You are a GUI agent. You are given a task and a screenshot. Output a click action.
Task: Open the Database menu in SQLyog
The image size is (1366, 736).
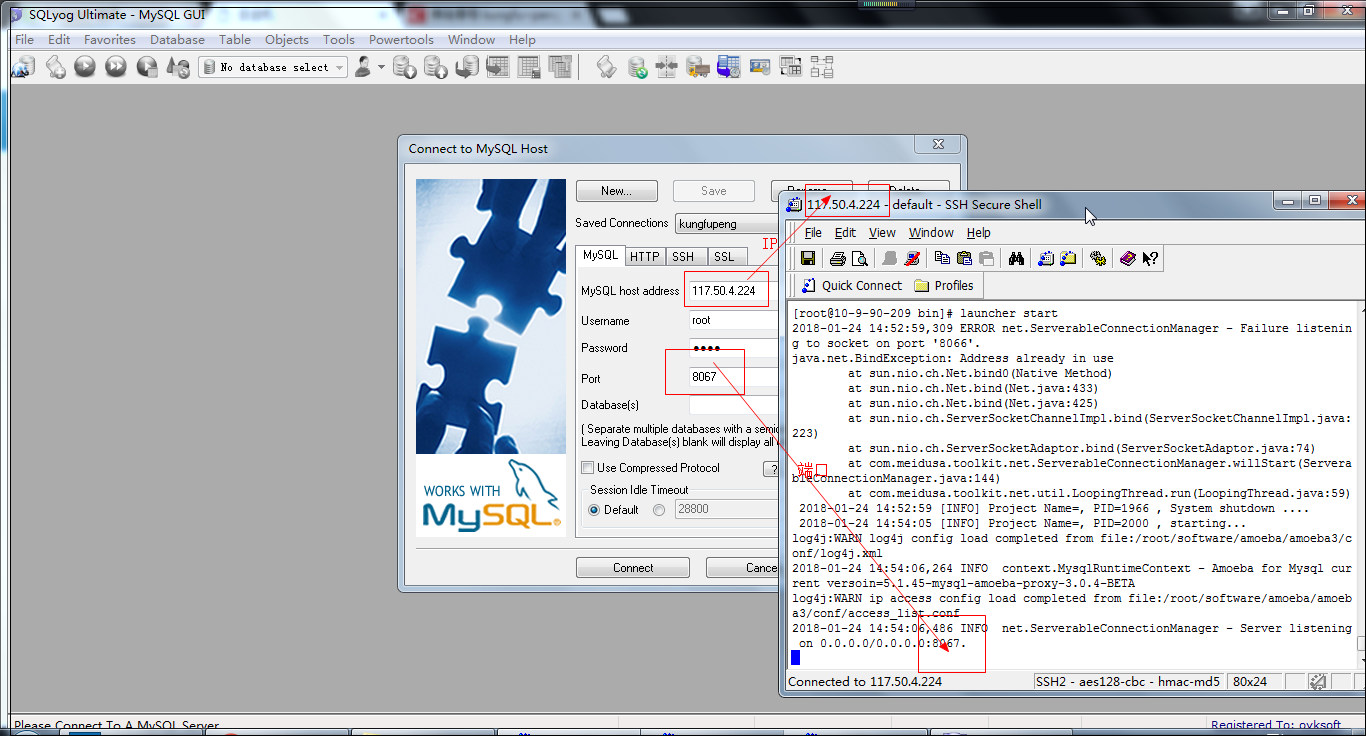[177, 40]
